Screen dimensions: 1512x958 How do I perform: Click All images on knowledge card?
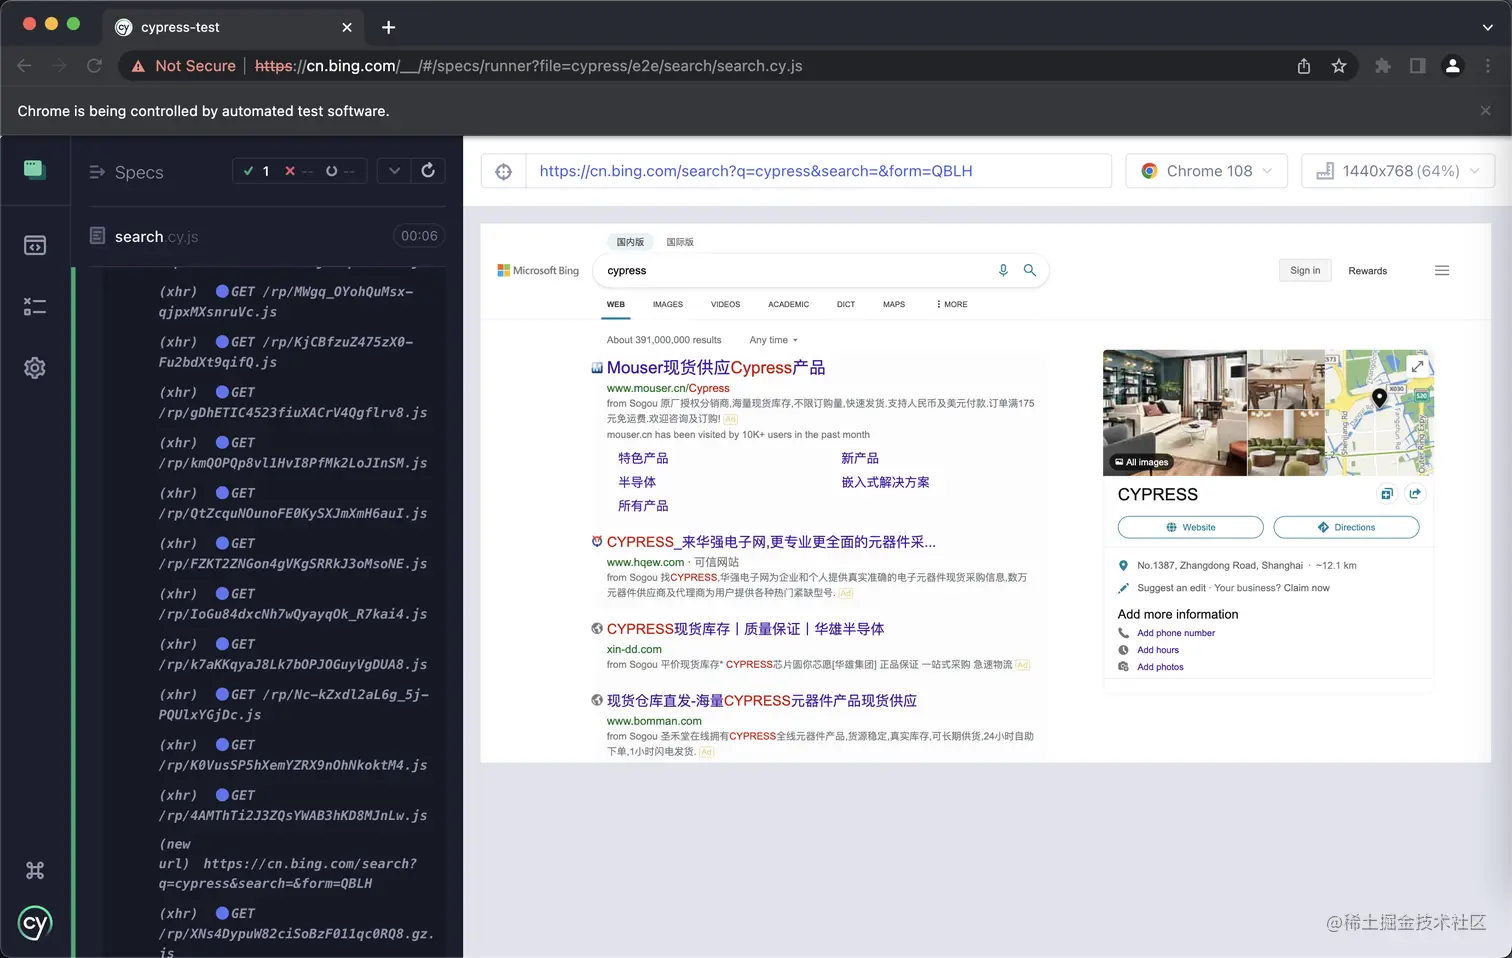(x=1142, y=462)
